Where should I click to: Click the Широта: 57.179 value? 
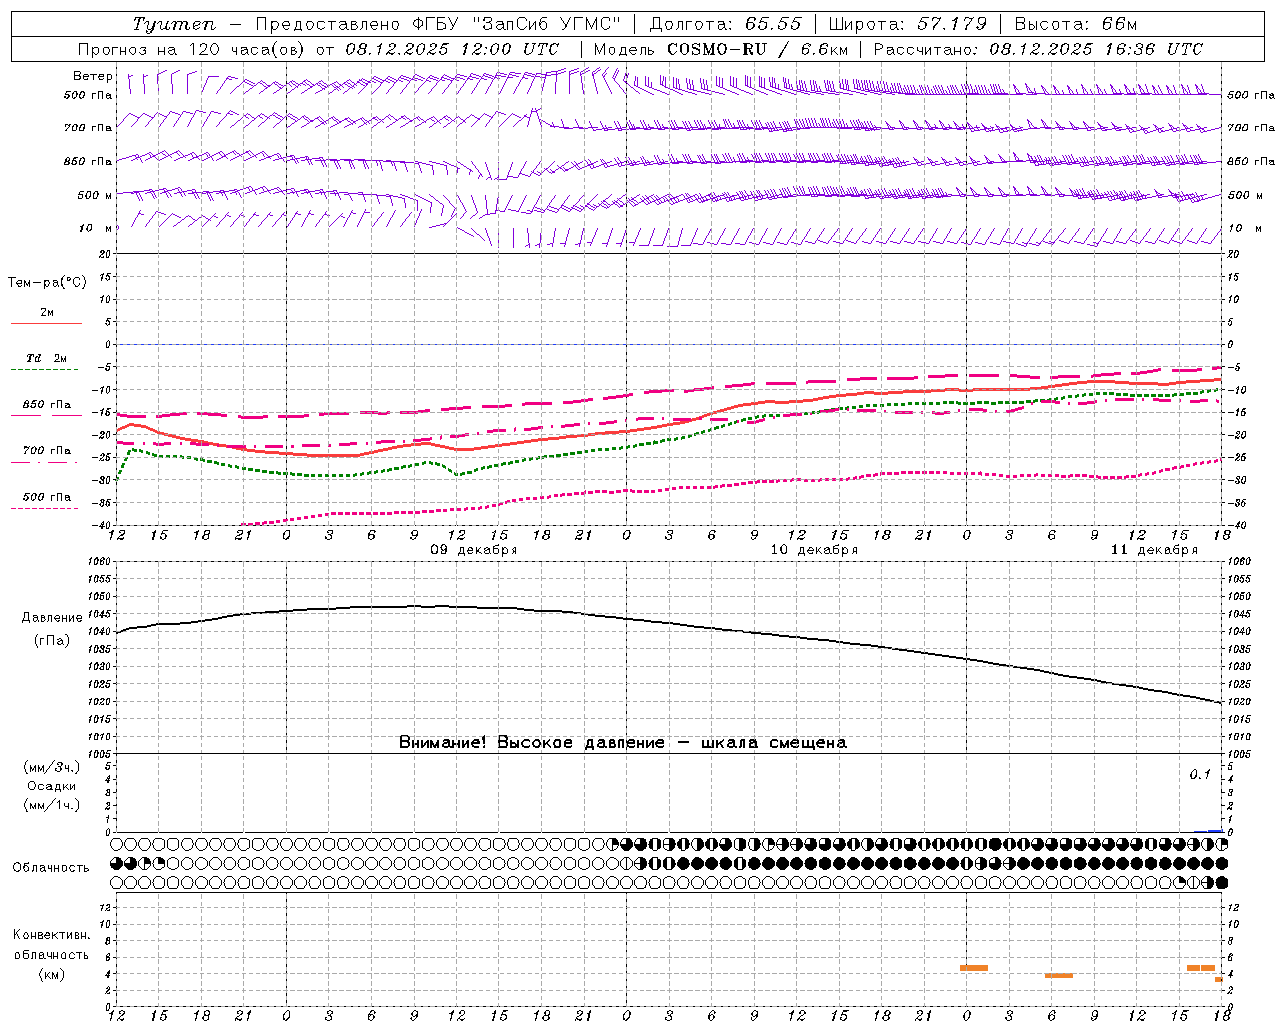pos(908,24)
